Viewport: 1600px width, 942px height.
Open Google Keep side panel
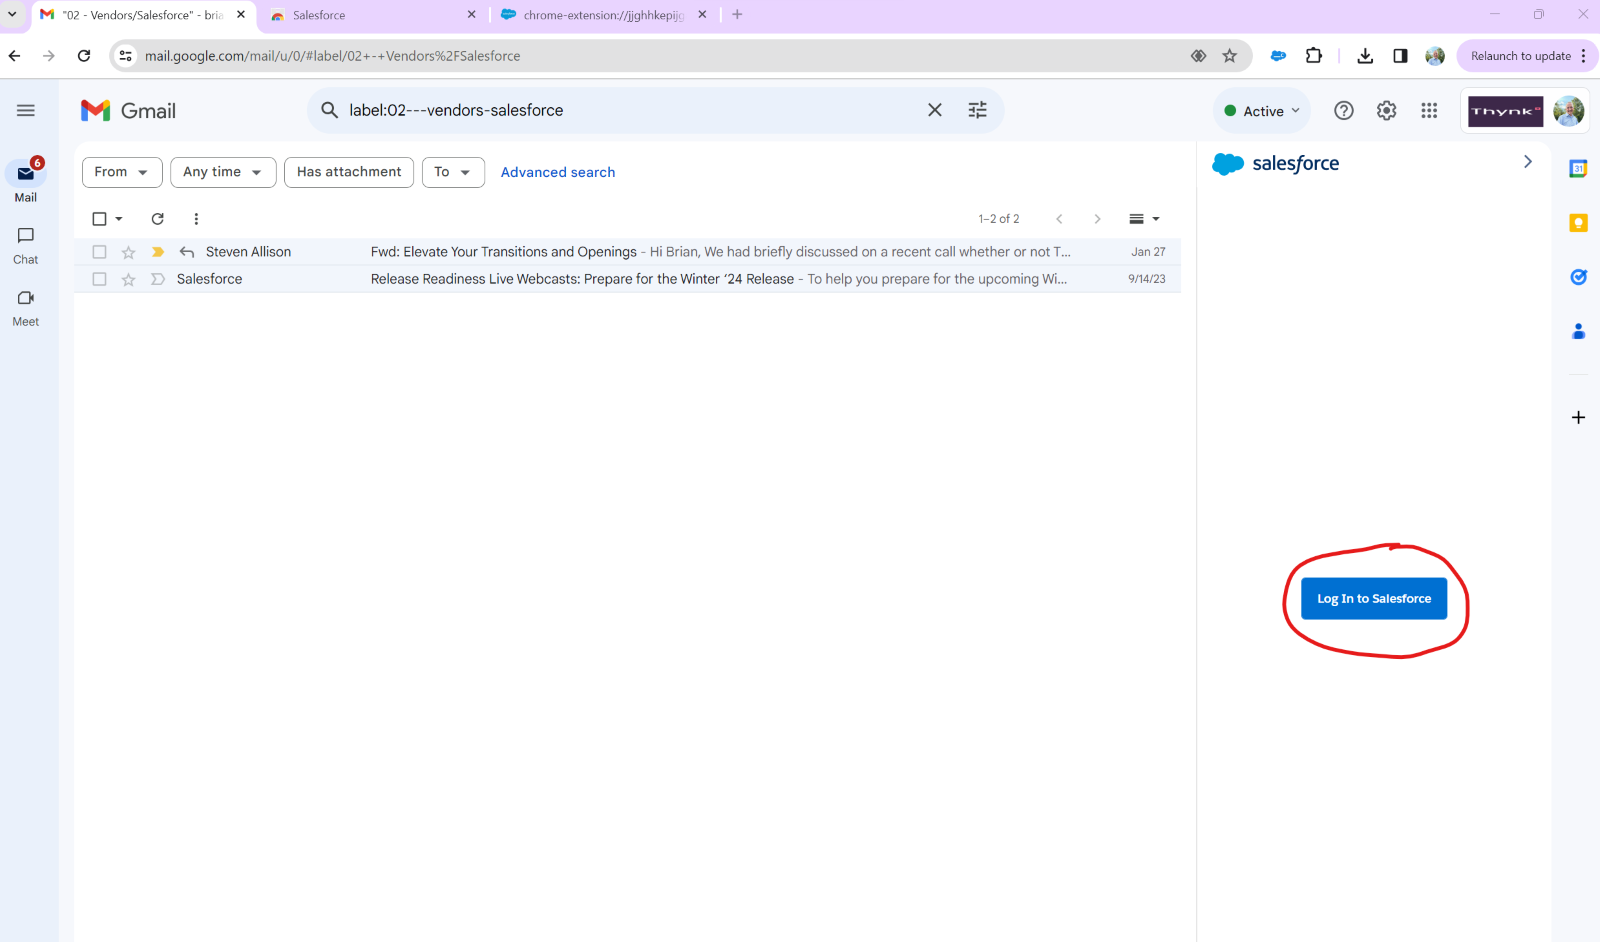(x=1578, y=223)
